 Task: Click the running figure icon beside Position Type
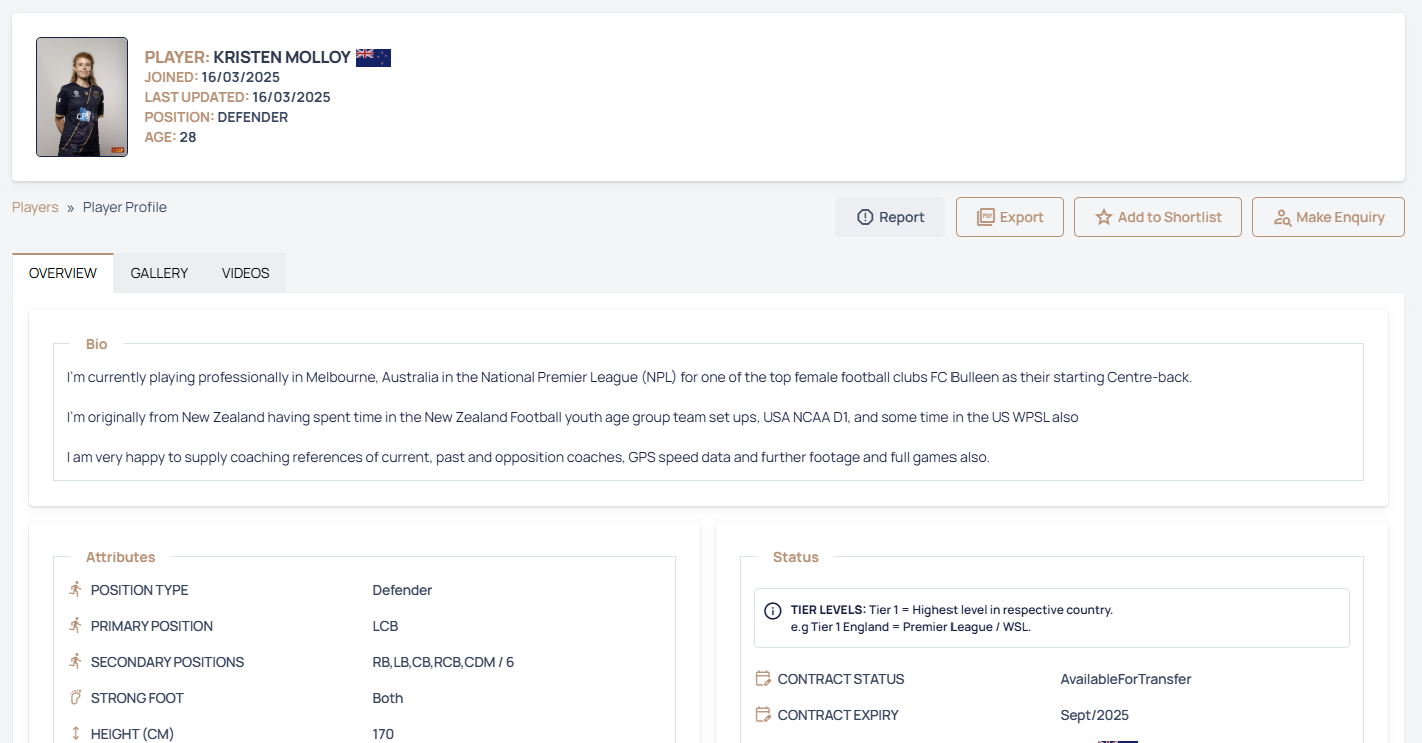(75, 590)
